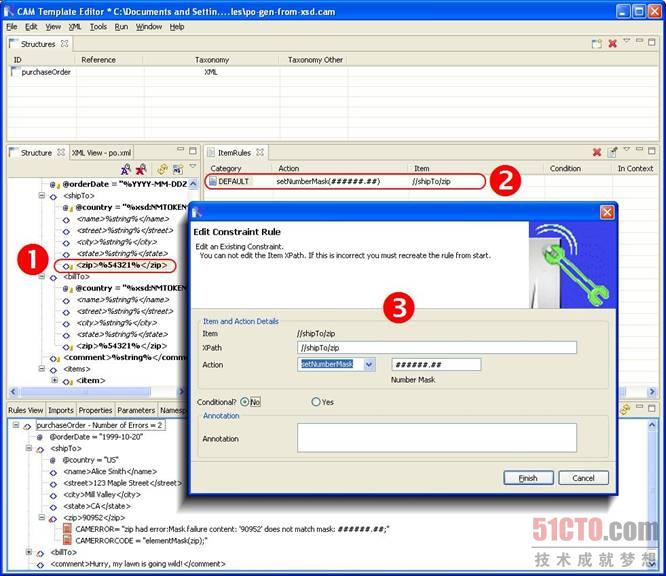The height and width of the screenshot is (576, 666).
Task: Expand the item node in Structure tree
Action: (x=54, y=380)
